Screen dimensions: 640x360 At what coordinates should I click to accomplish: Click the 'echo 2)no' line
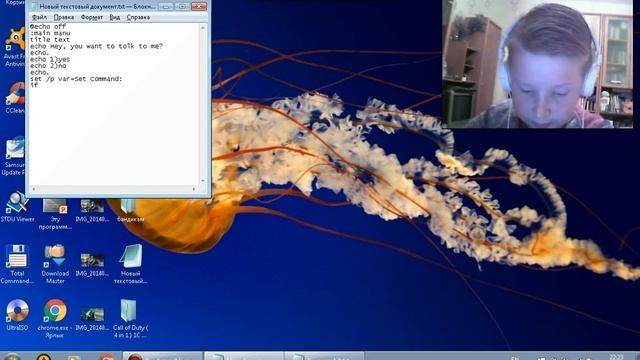coord(48,66)
